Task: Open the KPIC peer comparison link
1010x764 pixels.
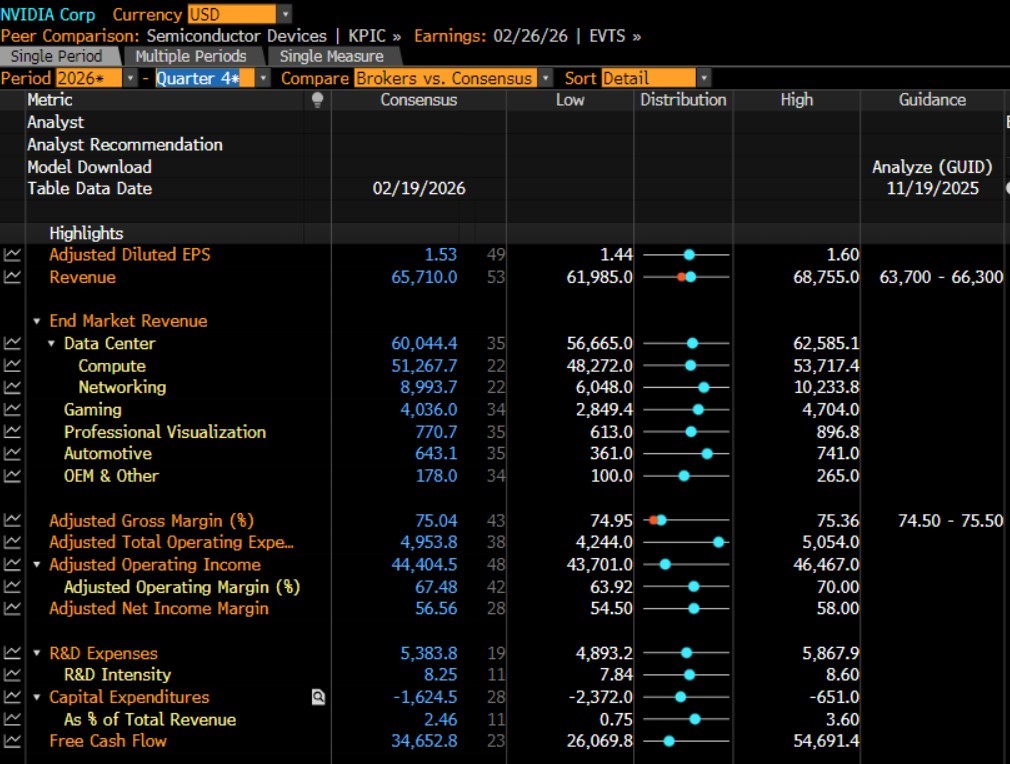Action: point(367,36)
